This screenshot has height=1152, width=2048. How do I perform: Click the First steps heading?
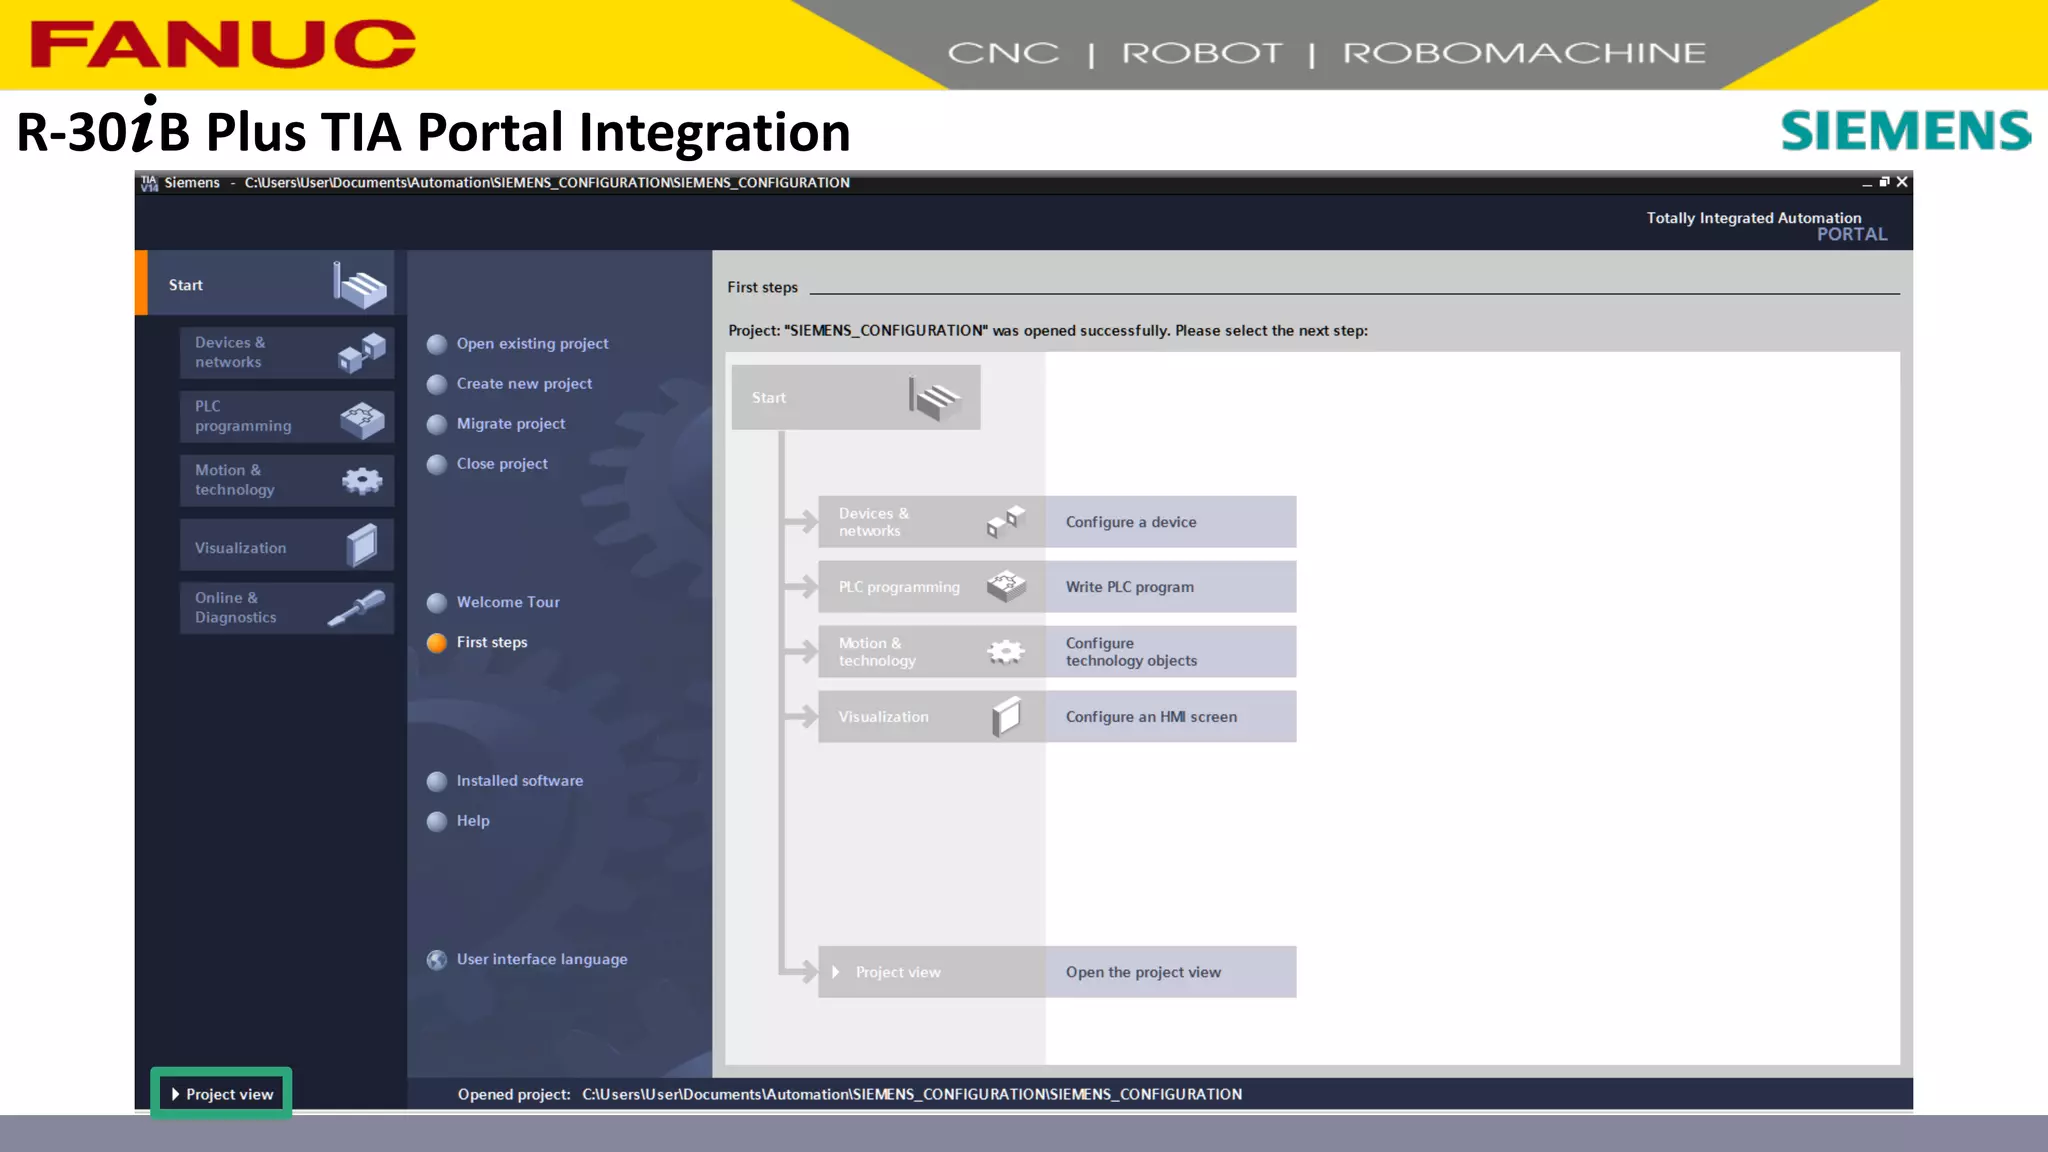[762, 287]
